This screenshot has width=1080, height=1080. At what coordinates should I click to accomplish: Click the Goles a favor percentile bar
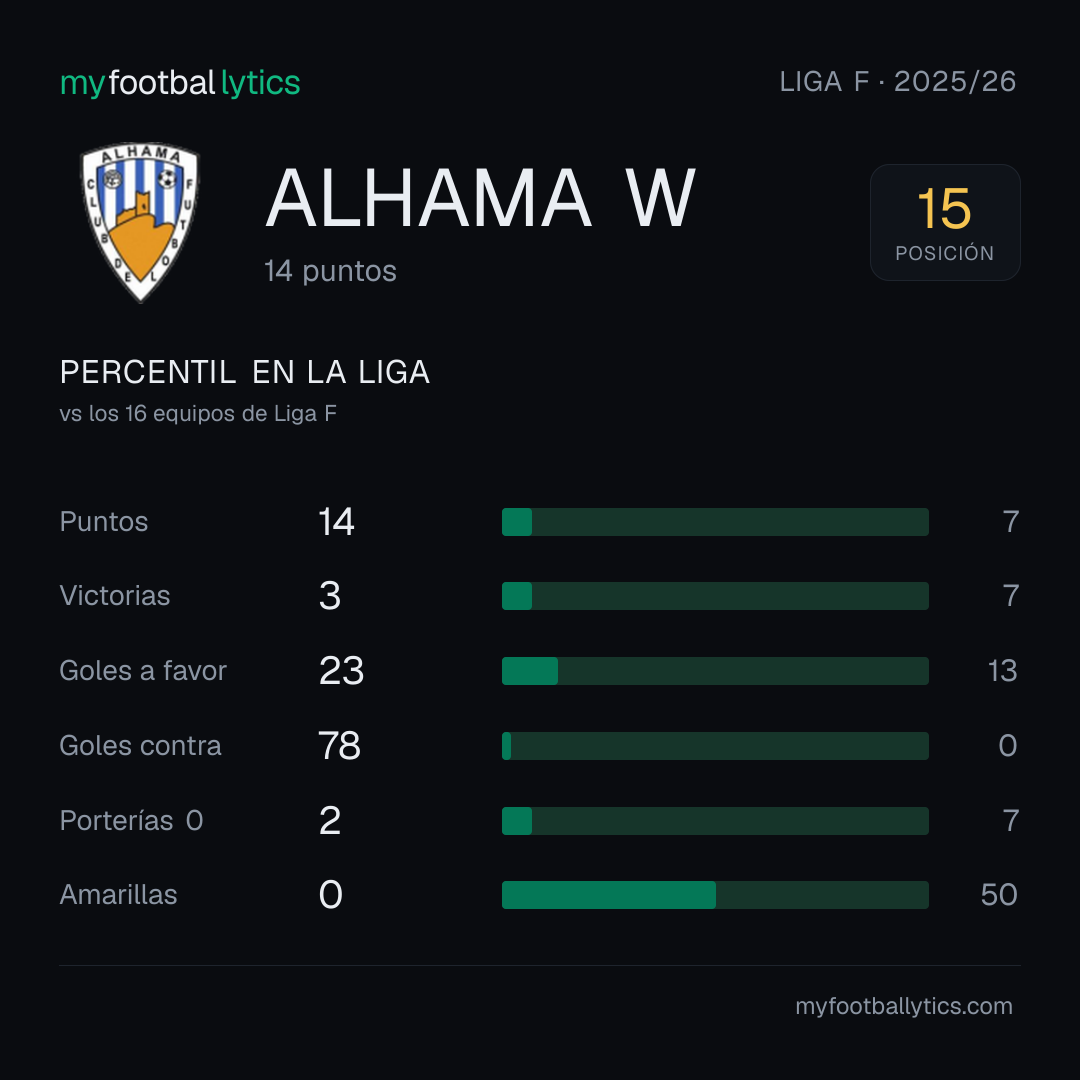(715, 671)
